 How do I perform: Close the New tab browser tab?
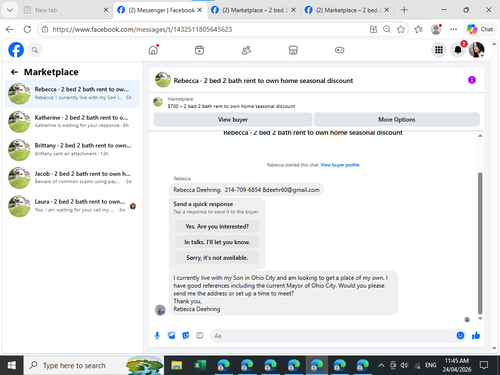pos(106,10)
